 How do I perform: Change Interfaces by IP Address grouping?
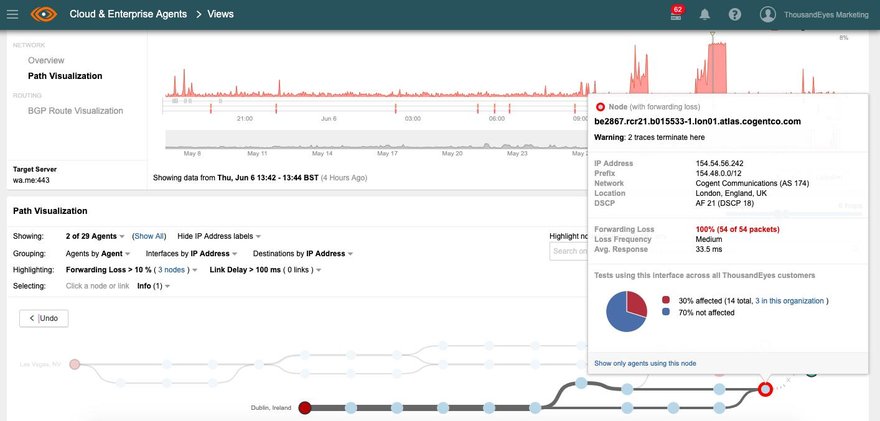[191, 254]
